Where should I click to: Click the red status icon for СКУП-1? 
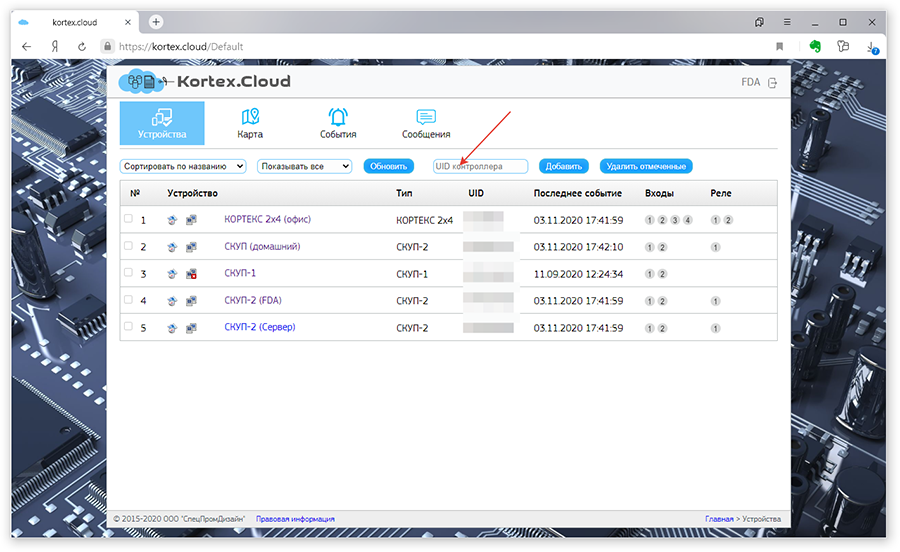coord(191,273)
